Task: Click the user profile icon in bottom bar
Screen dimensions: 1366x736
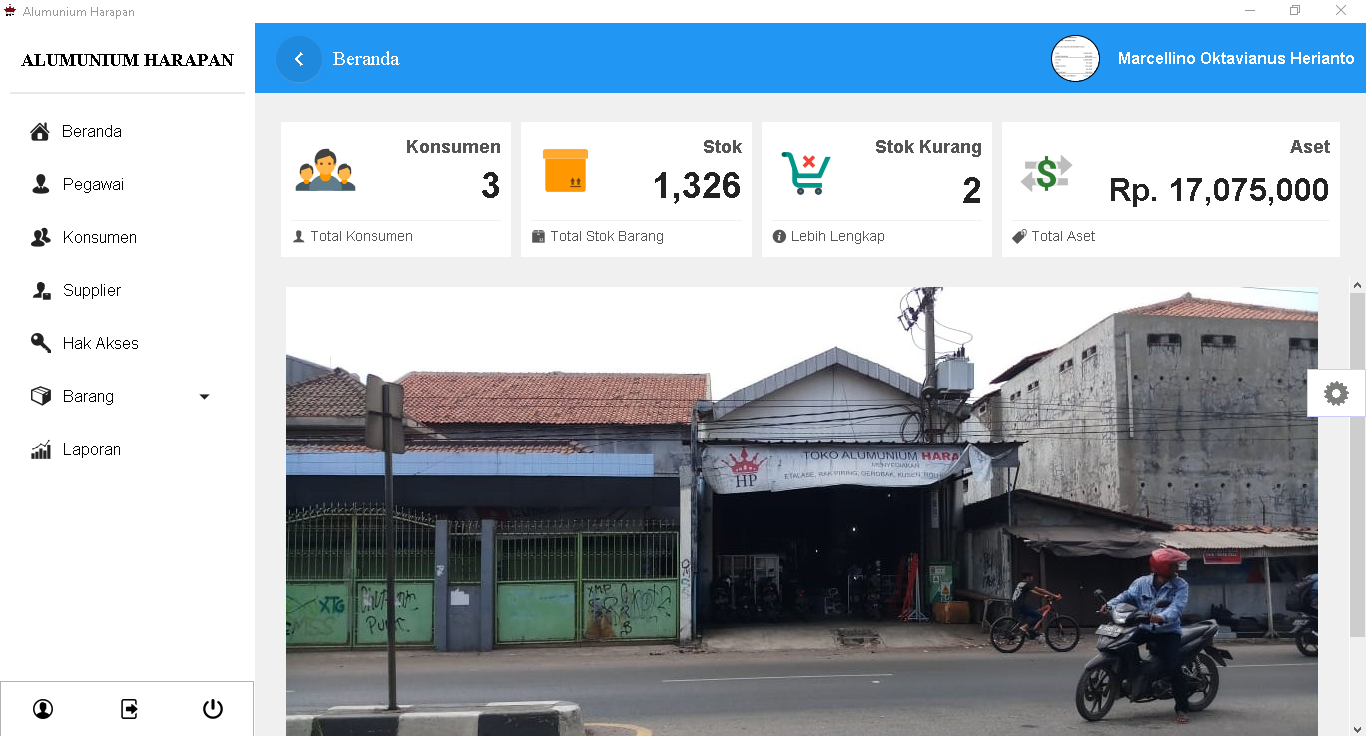Action: click(x=43, y=709)
